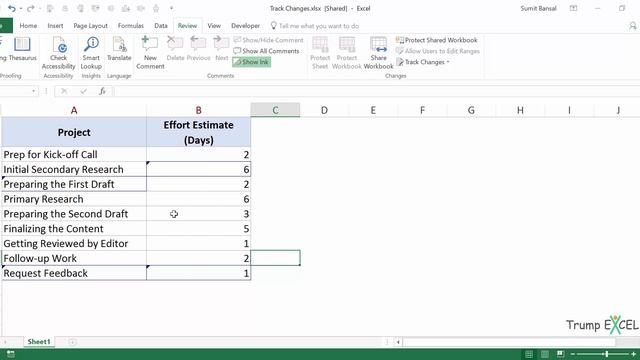Select the Follow-up Work cell

pos(74,258)
